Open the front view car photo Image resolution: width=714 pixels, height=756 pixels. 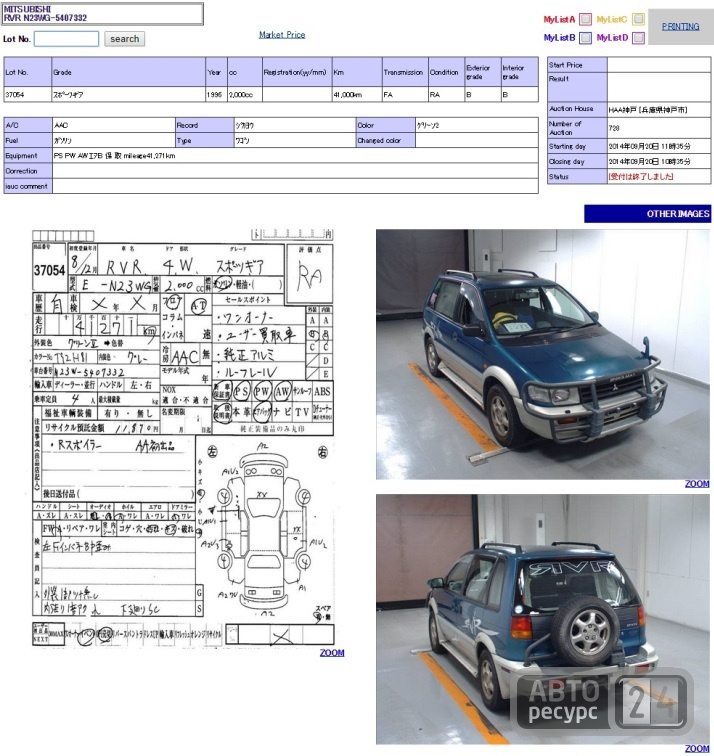point(543,354)
